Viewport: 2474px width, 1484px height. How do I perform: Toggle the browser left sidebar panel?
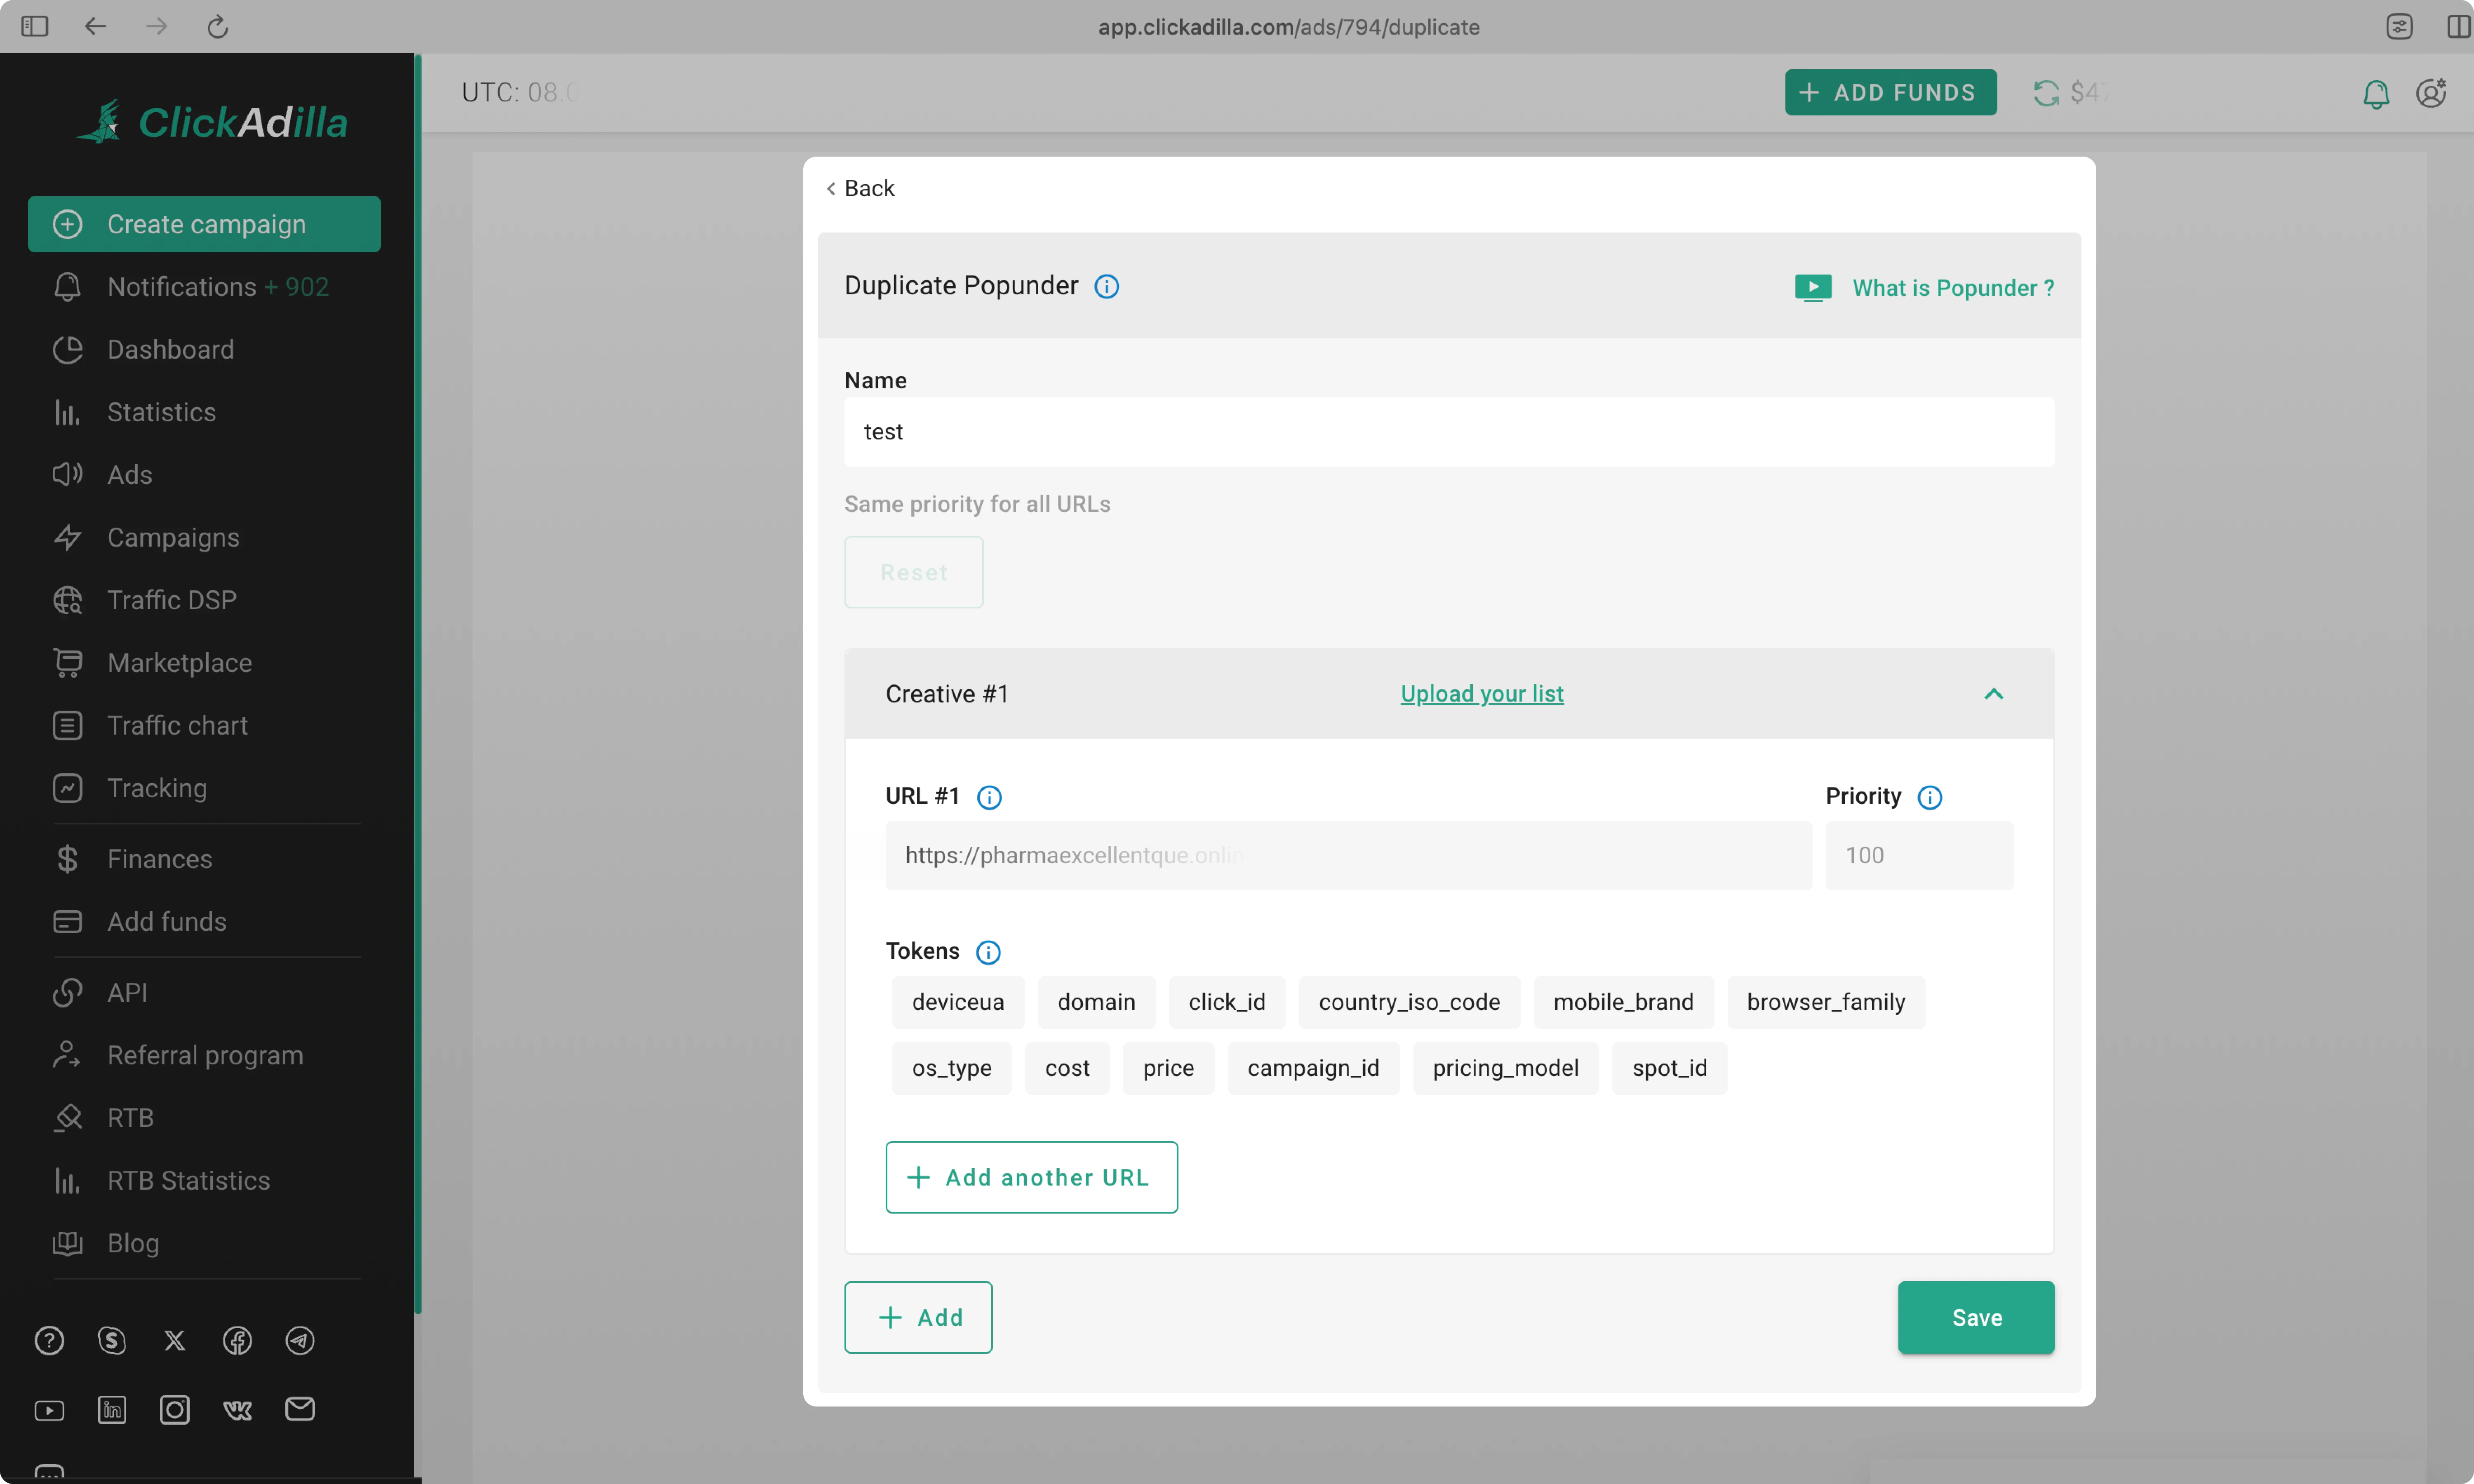(34, 26)
